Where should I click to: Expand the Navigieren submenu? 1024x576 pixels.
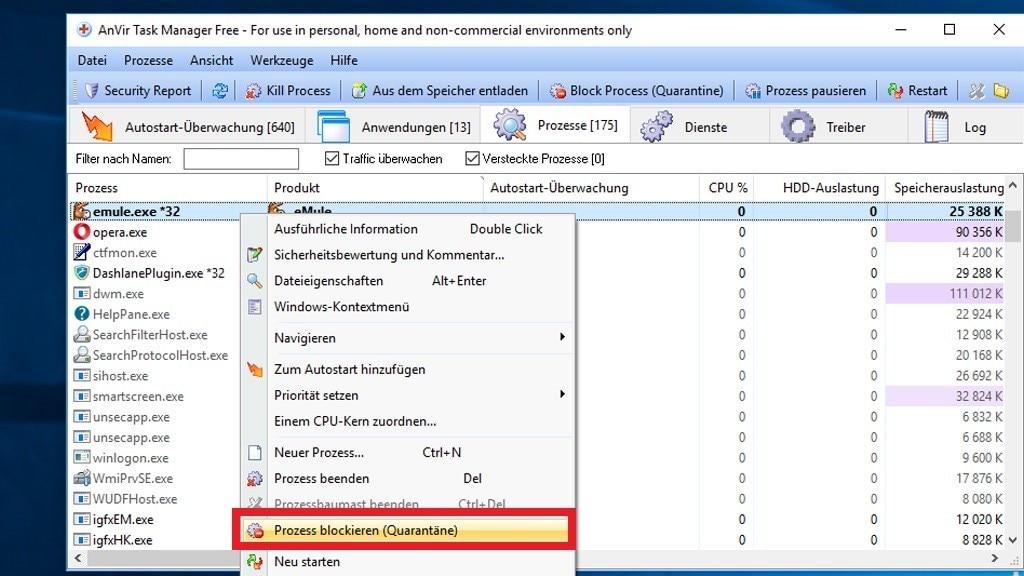[408, 338]
